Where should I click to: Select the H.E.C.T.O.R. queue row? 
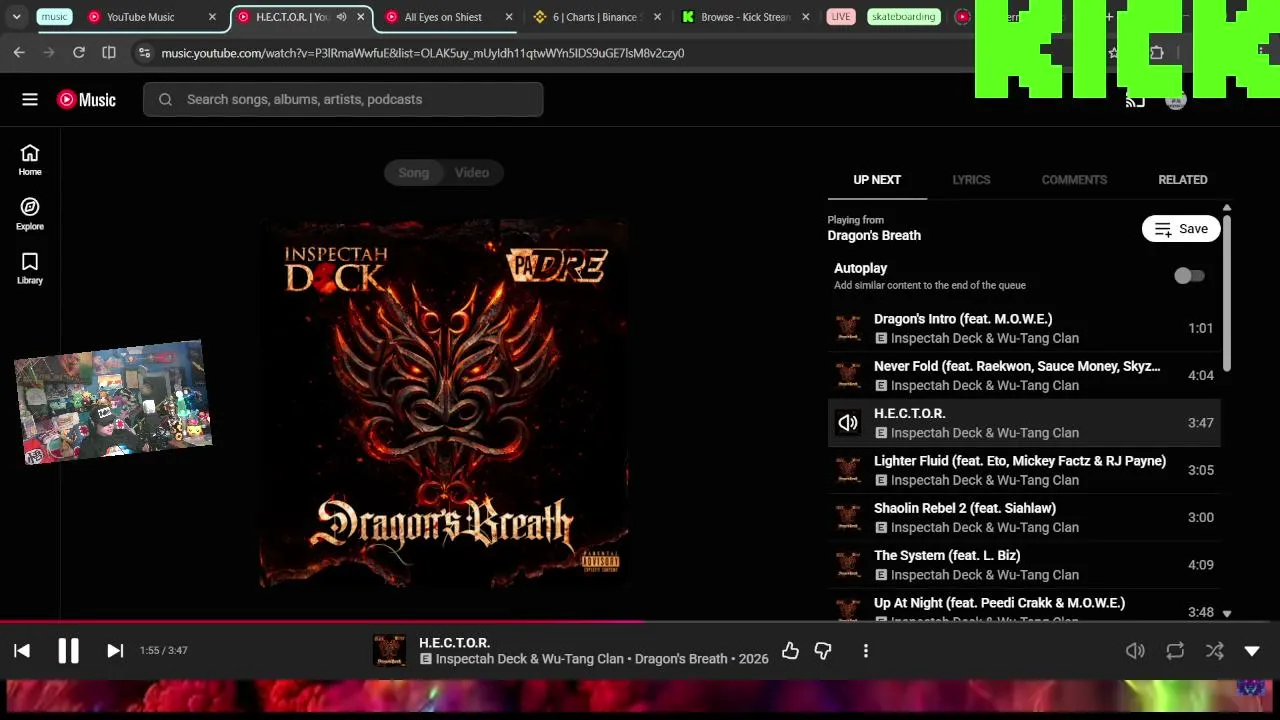1024,423
